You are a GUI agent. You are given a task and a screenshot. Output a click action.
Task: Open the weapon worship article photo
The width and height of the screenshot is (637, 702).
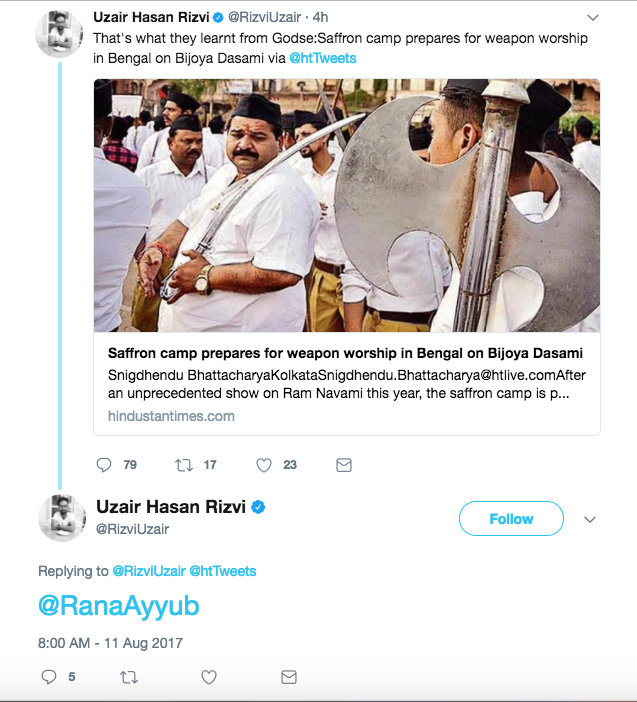coord(347,205)
